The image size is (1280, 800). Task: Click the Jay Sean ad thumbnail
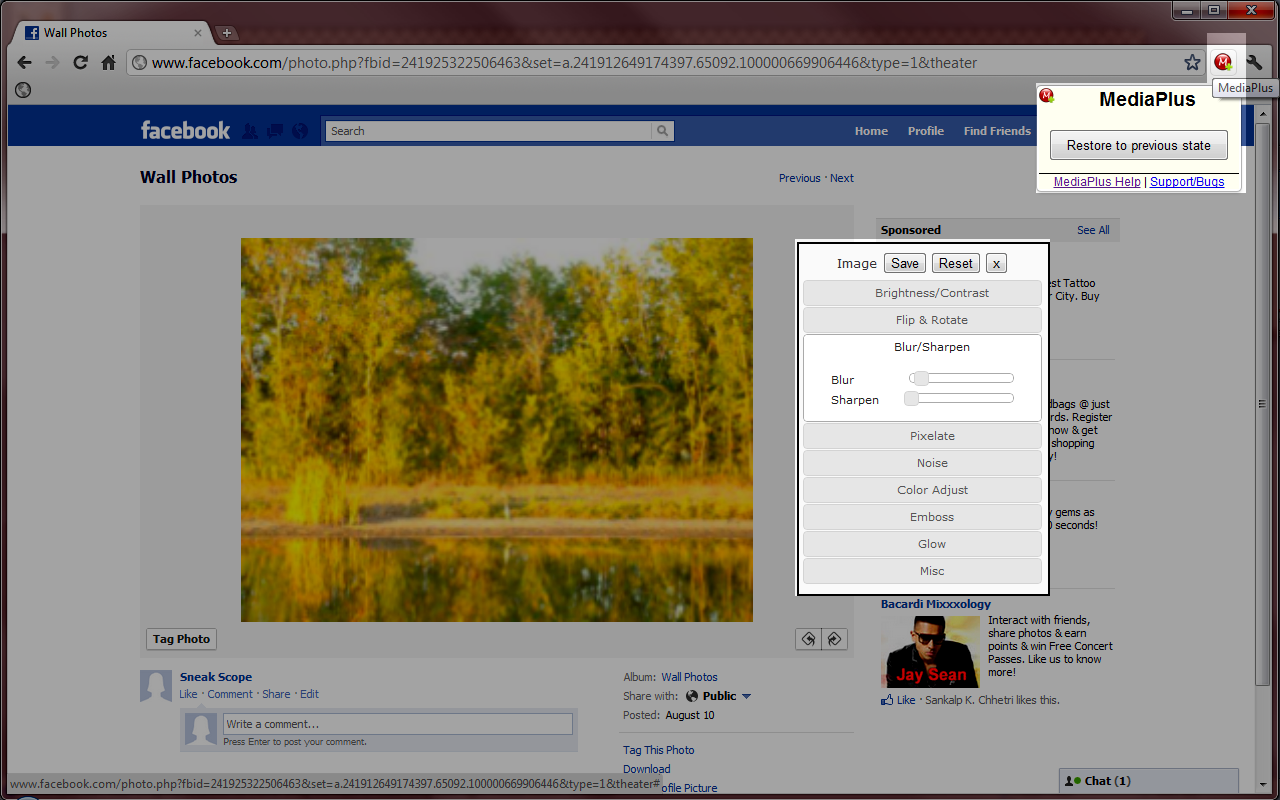(930, 651)
